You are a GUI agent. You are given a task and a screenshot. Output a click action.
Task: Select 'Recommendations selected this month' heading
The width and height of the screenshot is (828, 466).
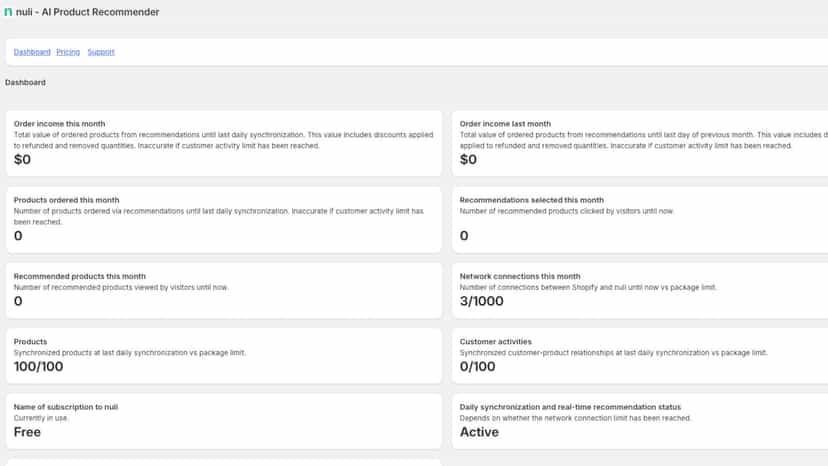(x=532, y=200)
